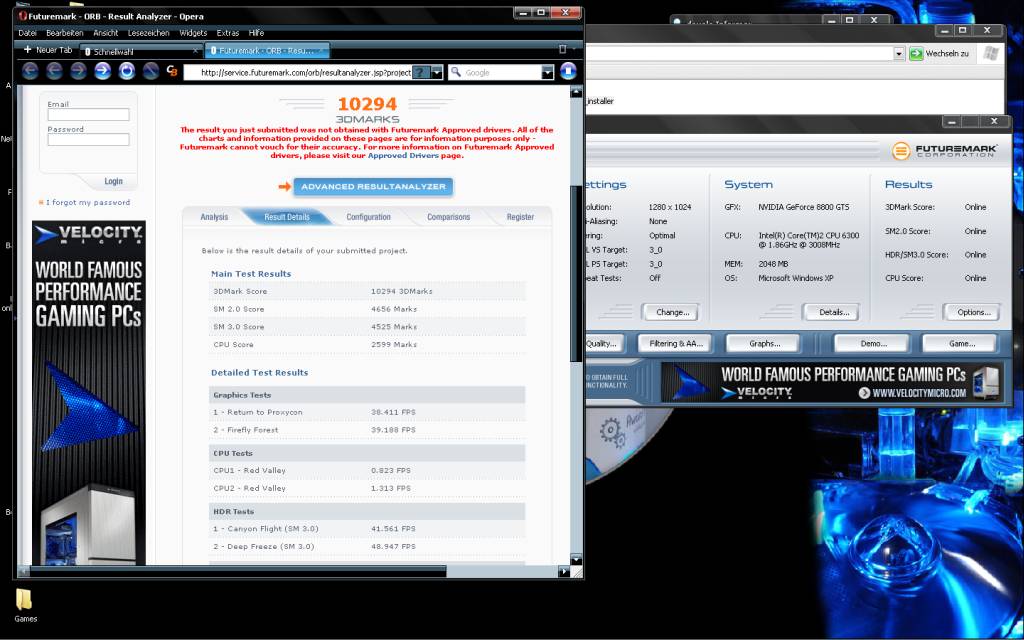The width and height of the screenshot is (1024, 640).
Task: Click the Login button
Action: tap(113, 182)
